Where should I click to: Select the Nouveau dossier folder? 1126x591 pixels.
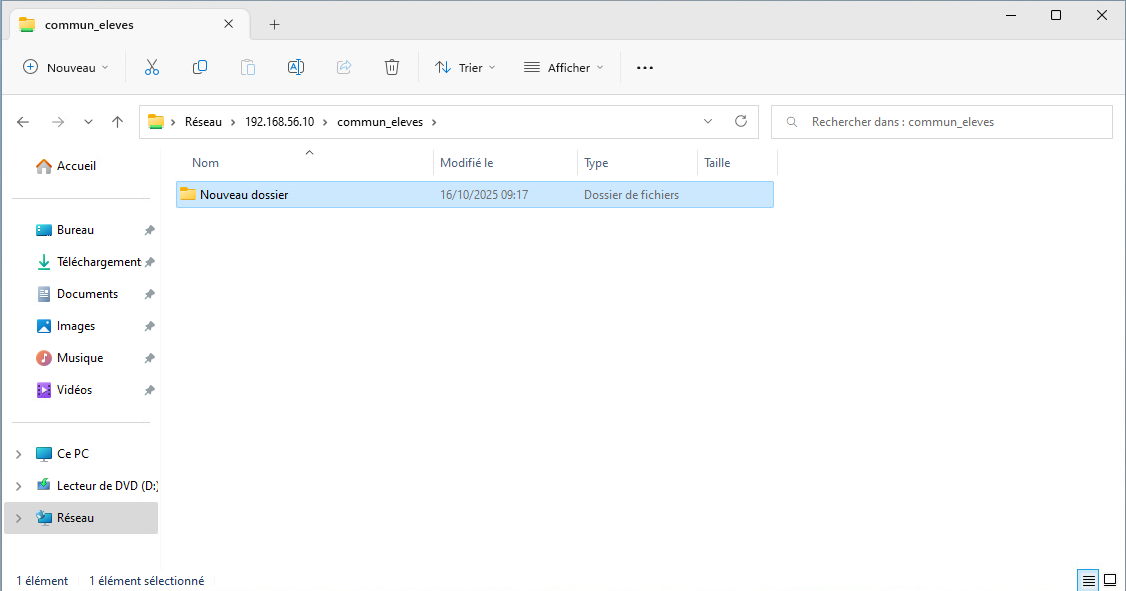tap(244, 195)
